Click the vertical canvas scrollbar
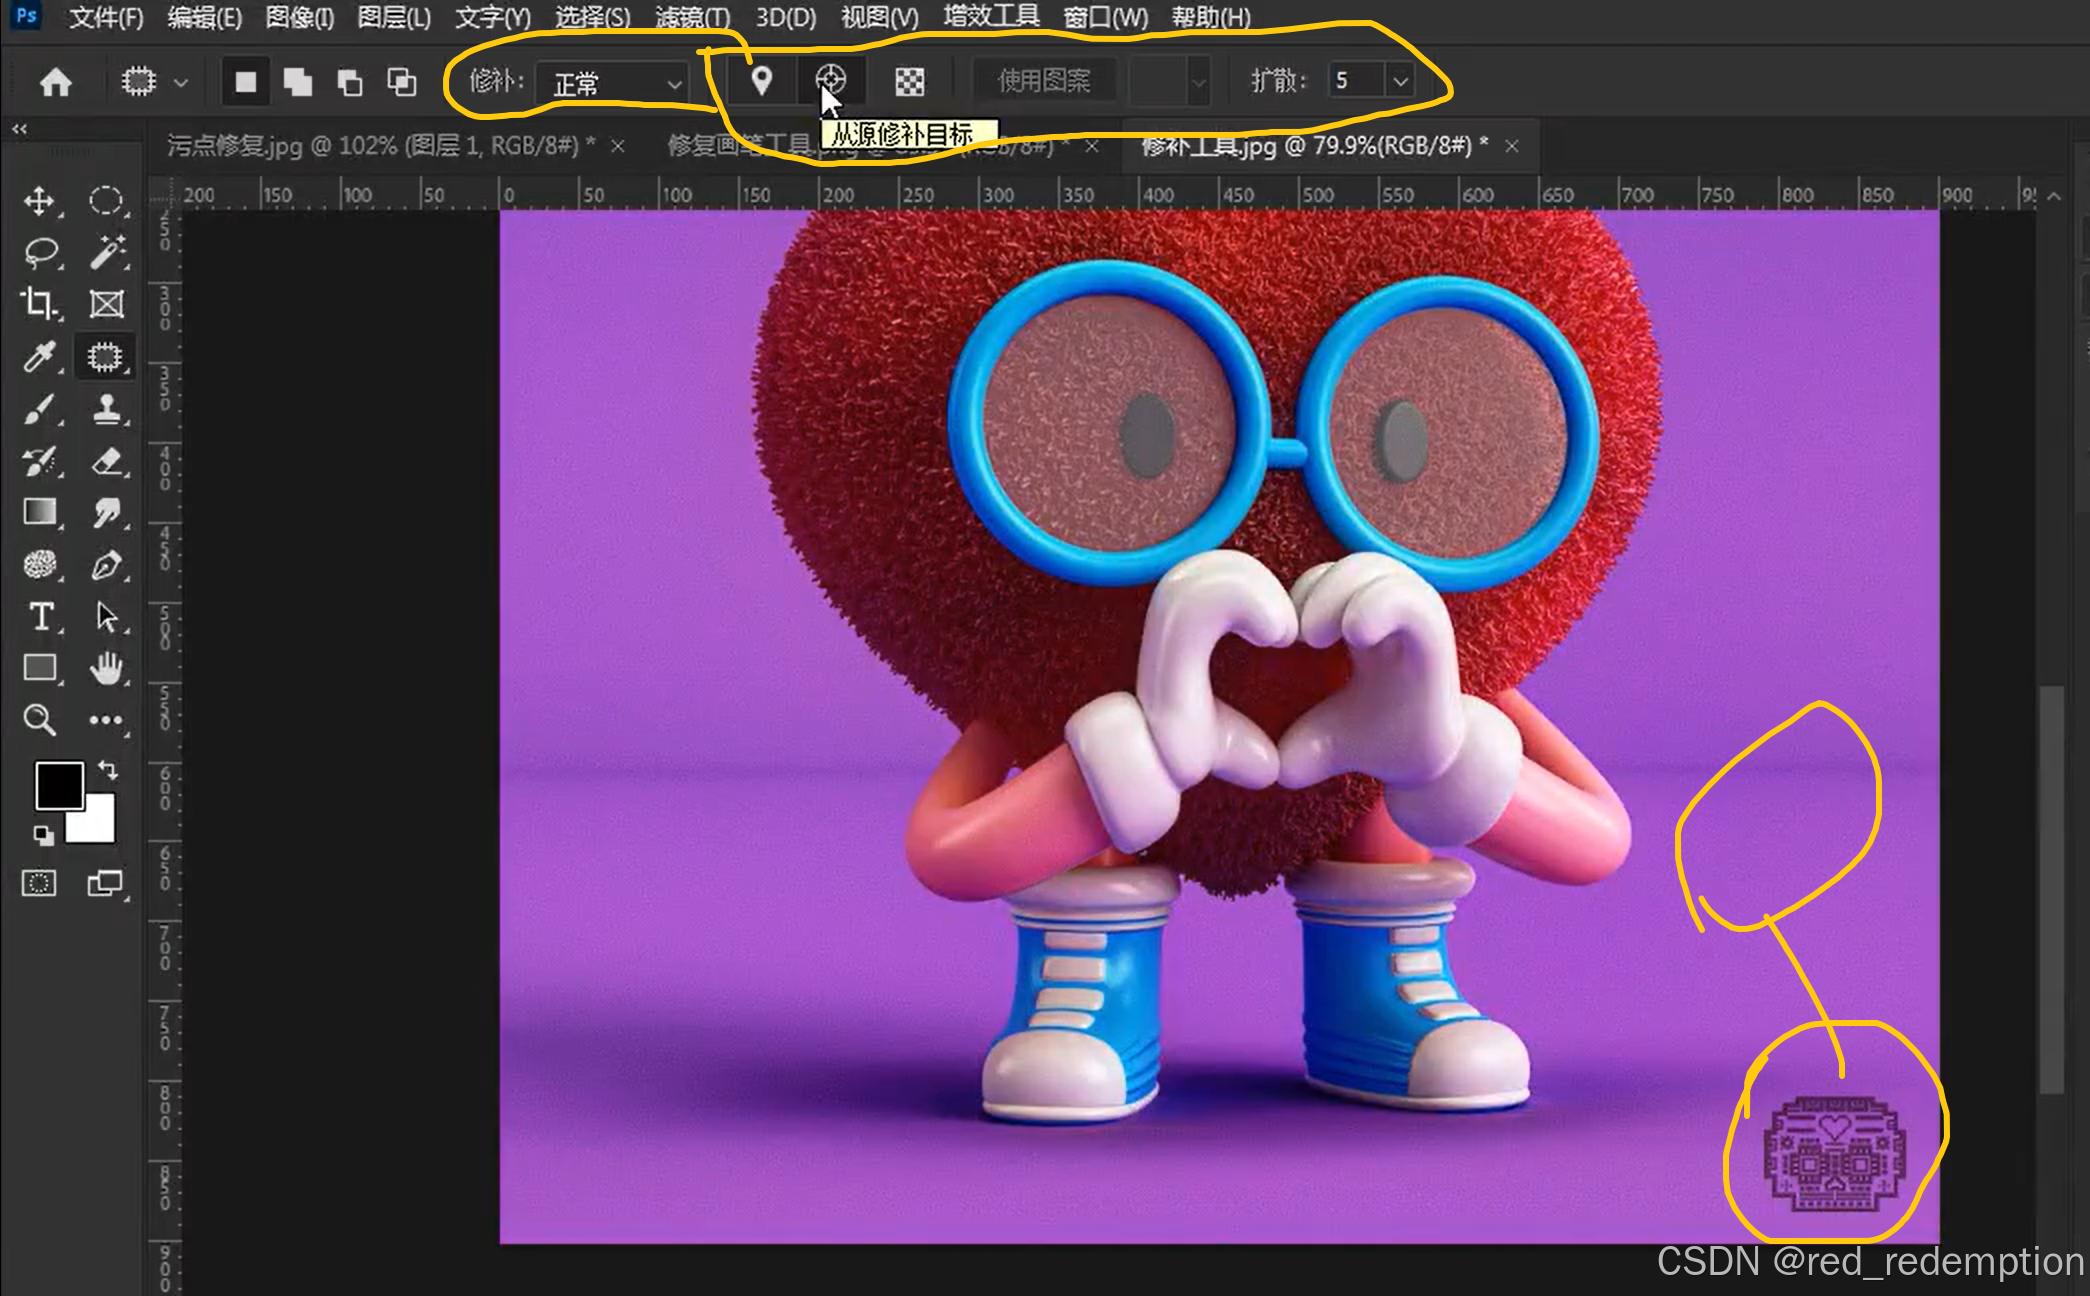 (x=2051, y=890)
